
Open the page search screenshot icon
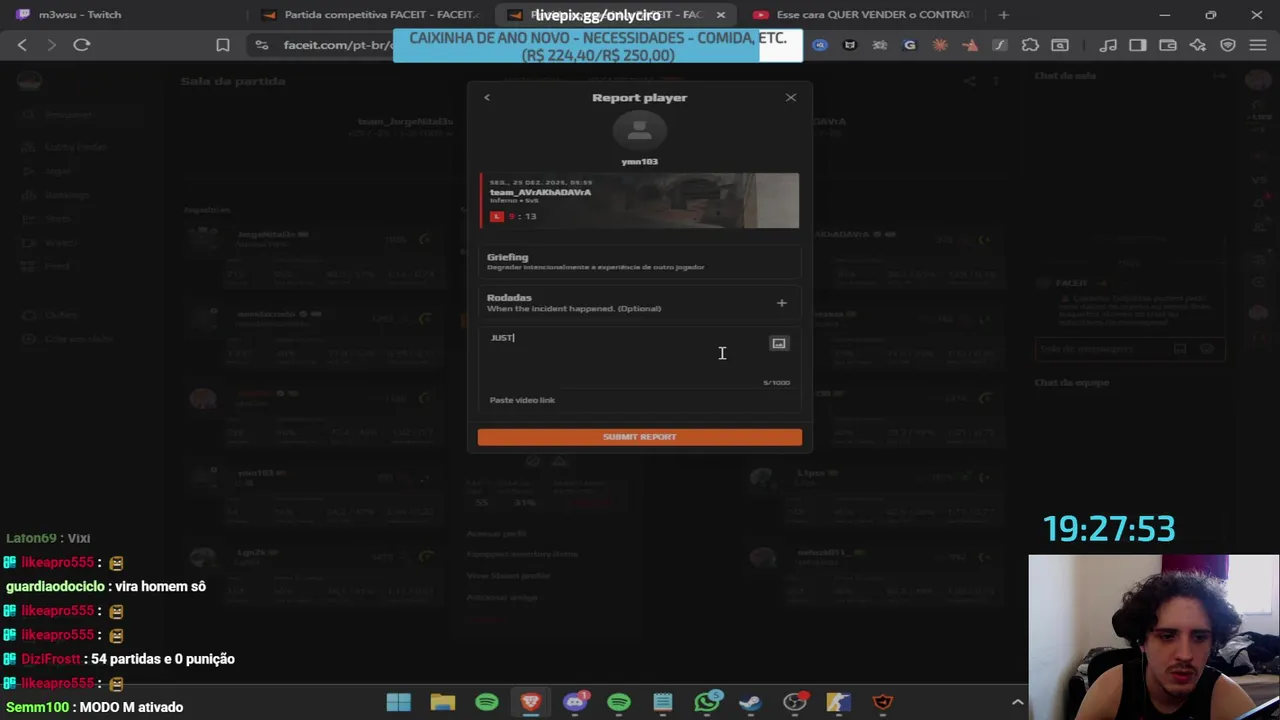(x=1060, y=45)
